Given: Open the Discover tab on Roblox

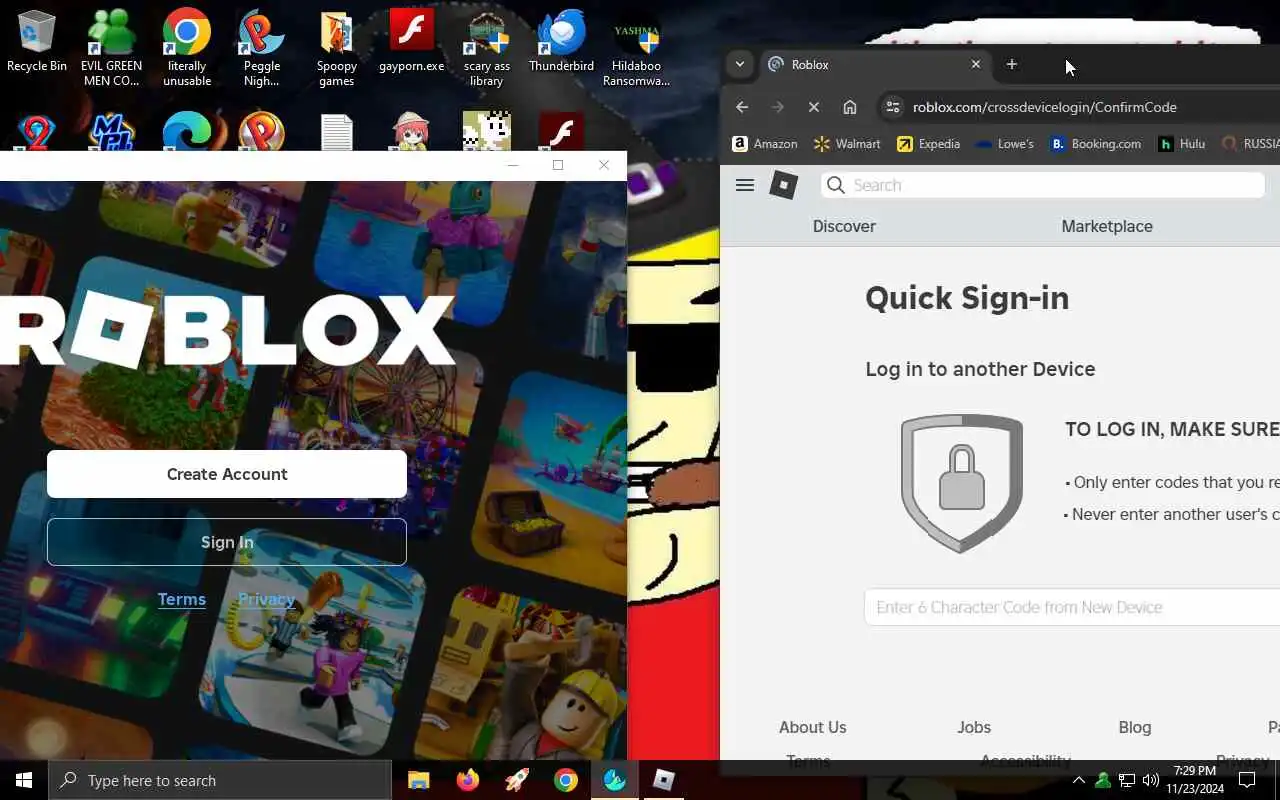Looking at the screenshot, I should click(x=844, y=226).
